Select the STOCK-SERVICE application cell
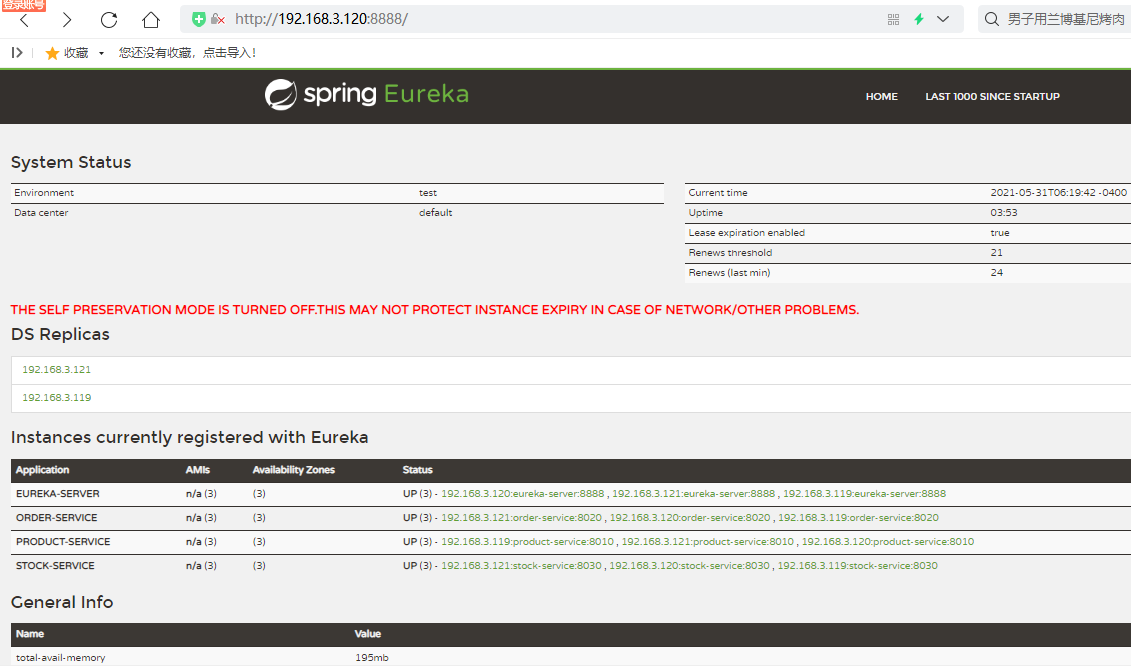Viewport: 1131px width, 669px height. (x=55, y=565)
